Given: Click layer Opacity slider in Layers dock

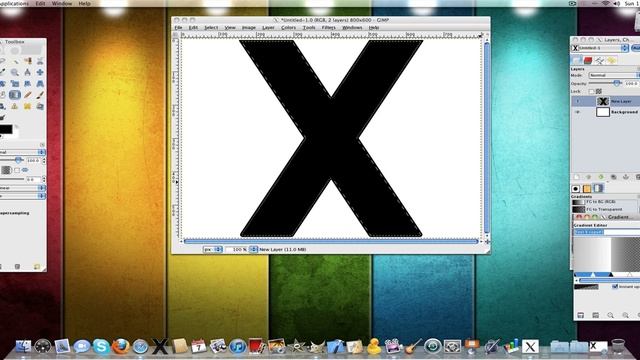Looking at the screenshot, I should (606, 83).
